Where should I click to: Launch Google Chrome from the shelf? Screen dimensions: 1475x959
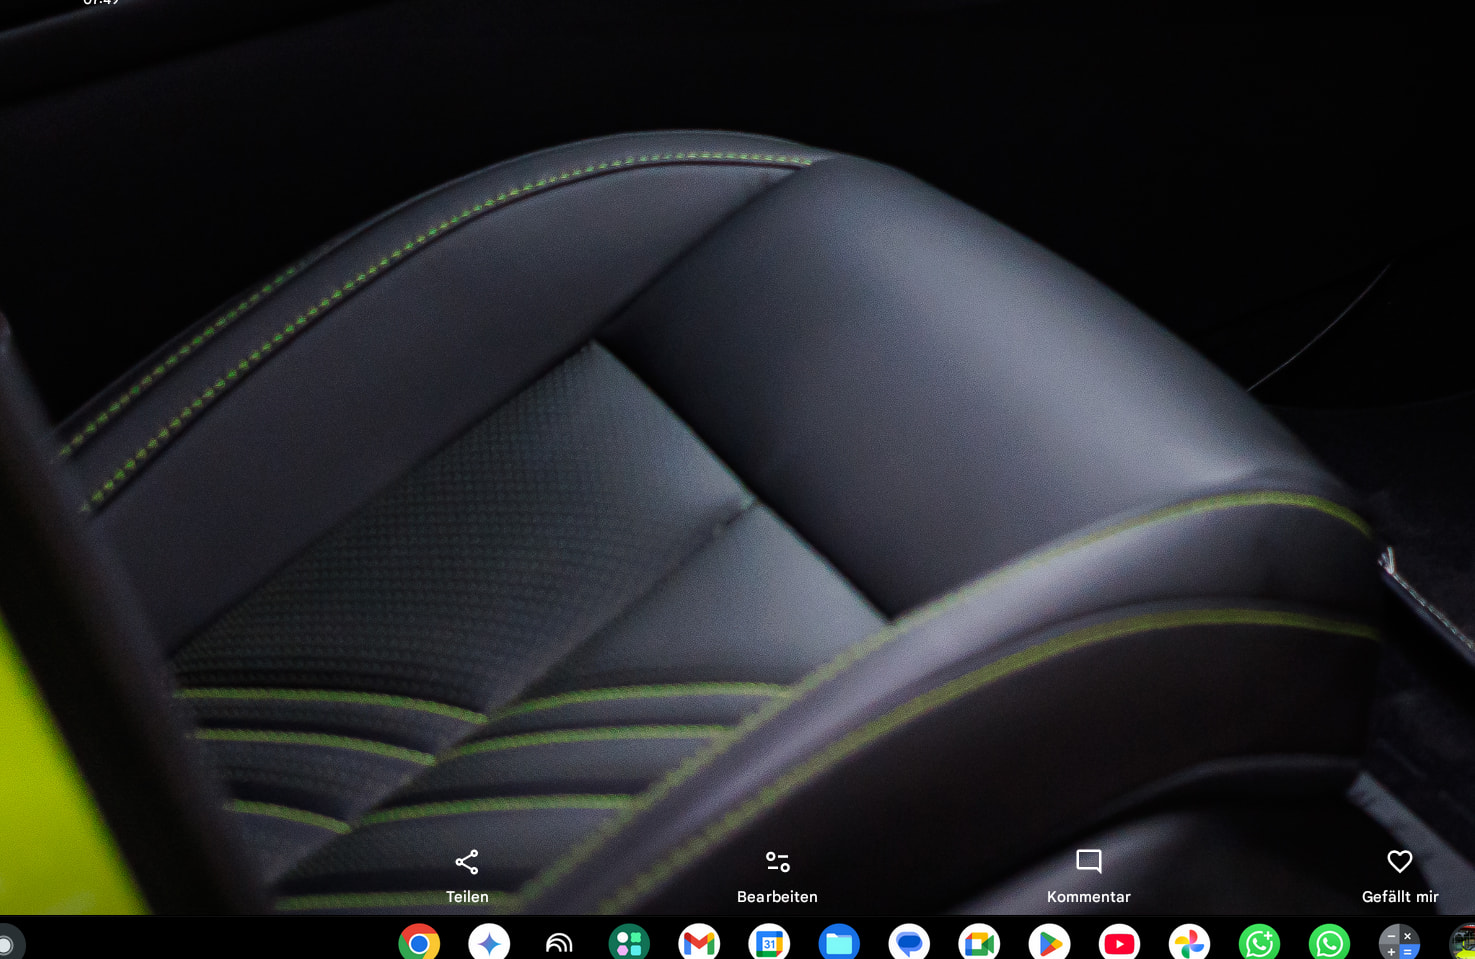(419, 943)
